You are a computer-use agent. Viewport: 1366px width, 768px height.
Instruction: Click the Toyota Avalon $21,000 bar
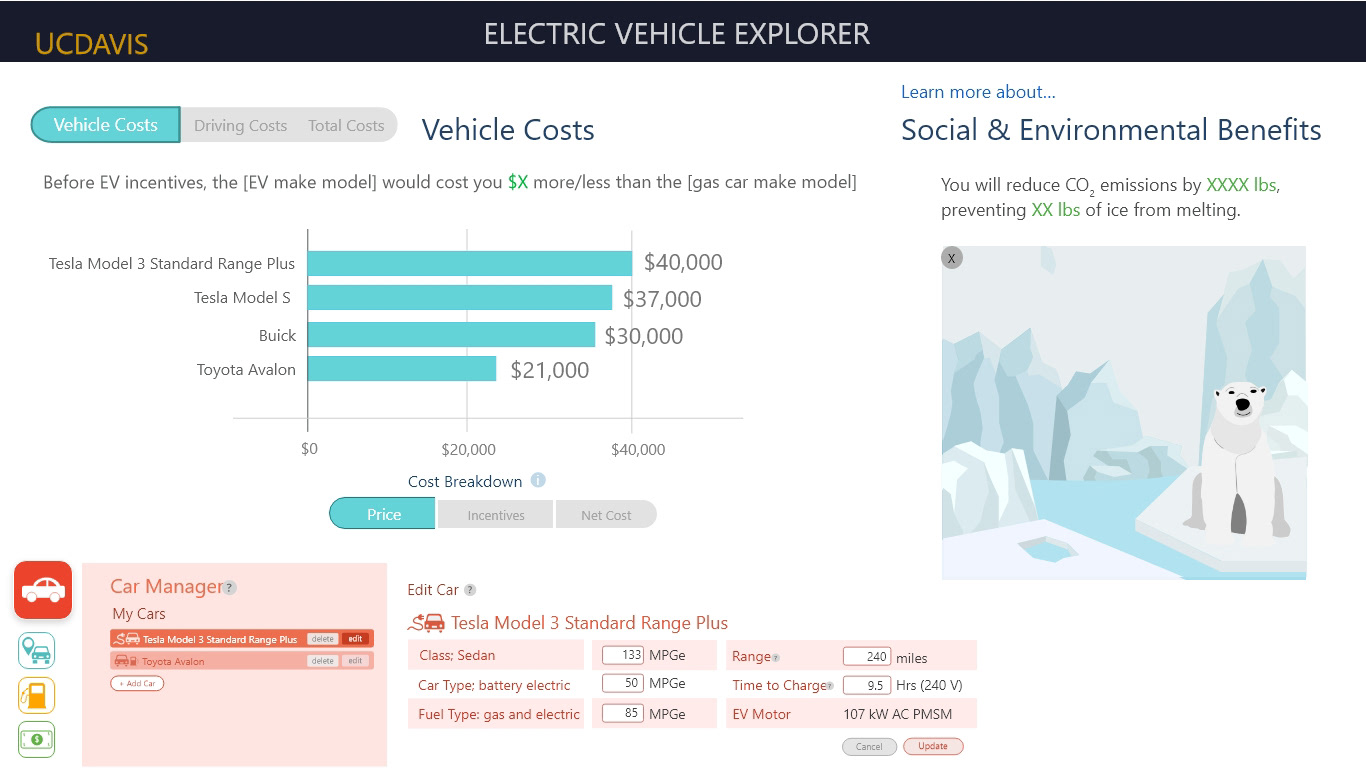pyautogui.click(x=402, y=369)
